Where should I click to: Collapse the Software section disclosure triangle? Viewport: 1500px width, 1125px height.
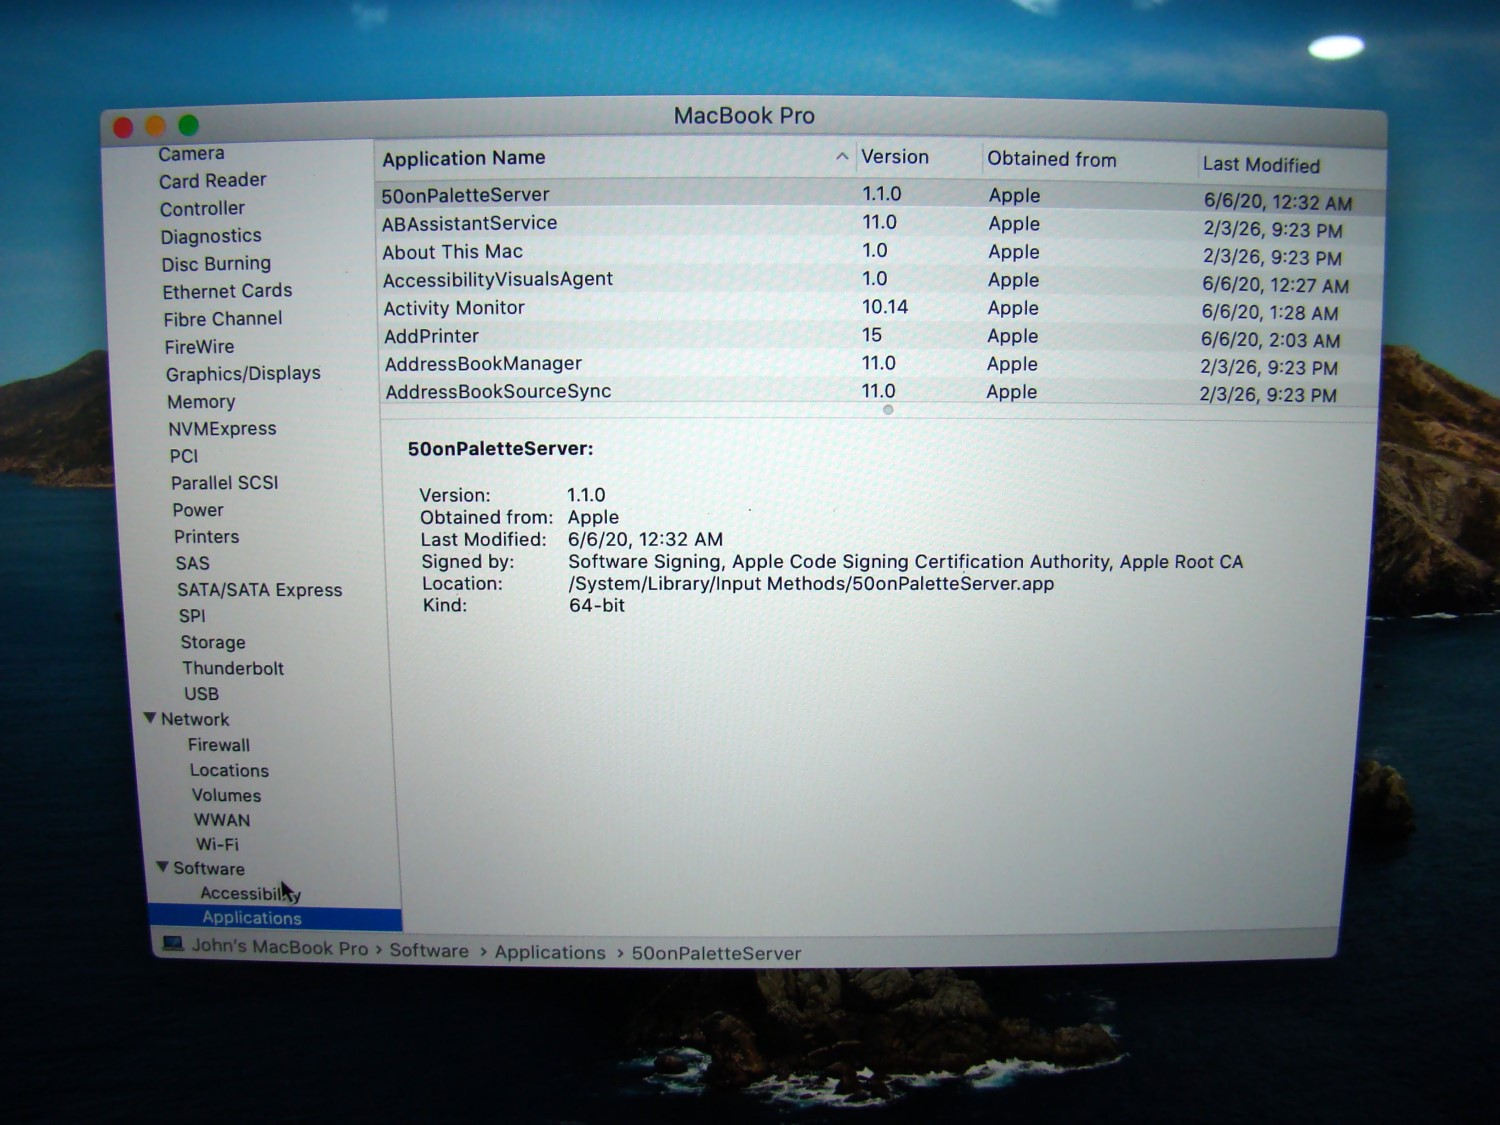pos(162,867)
